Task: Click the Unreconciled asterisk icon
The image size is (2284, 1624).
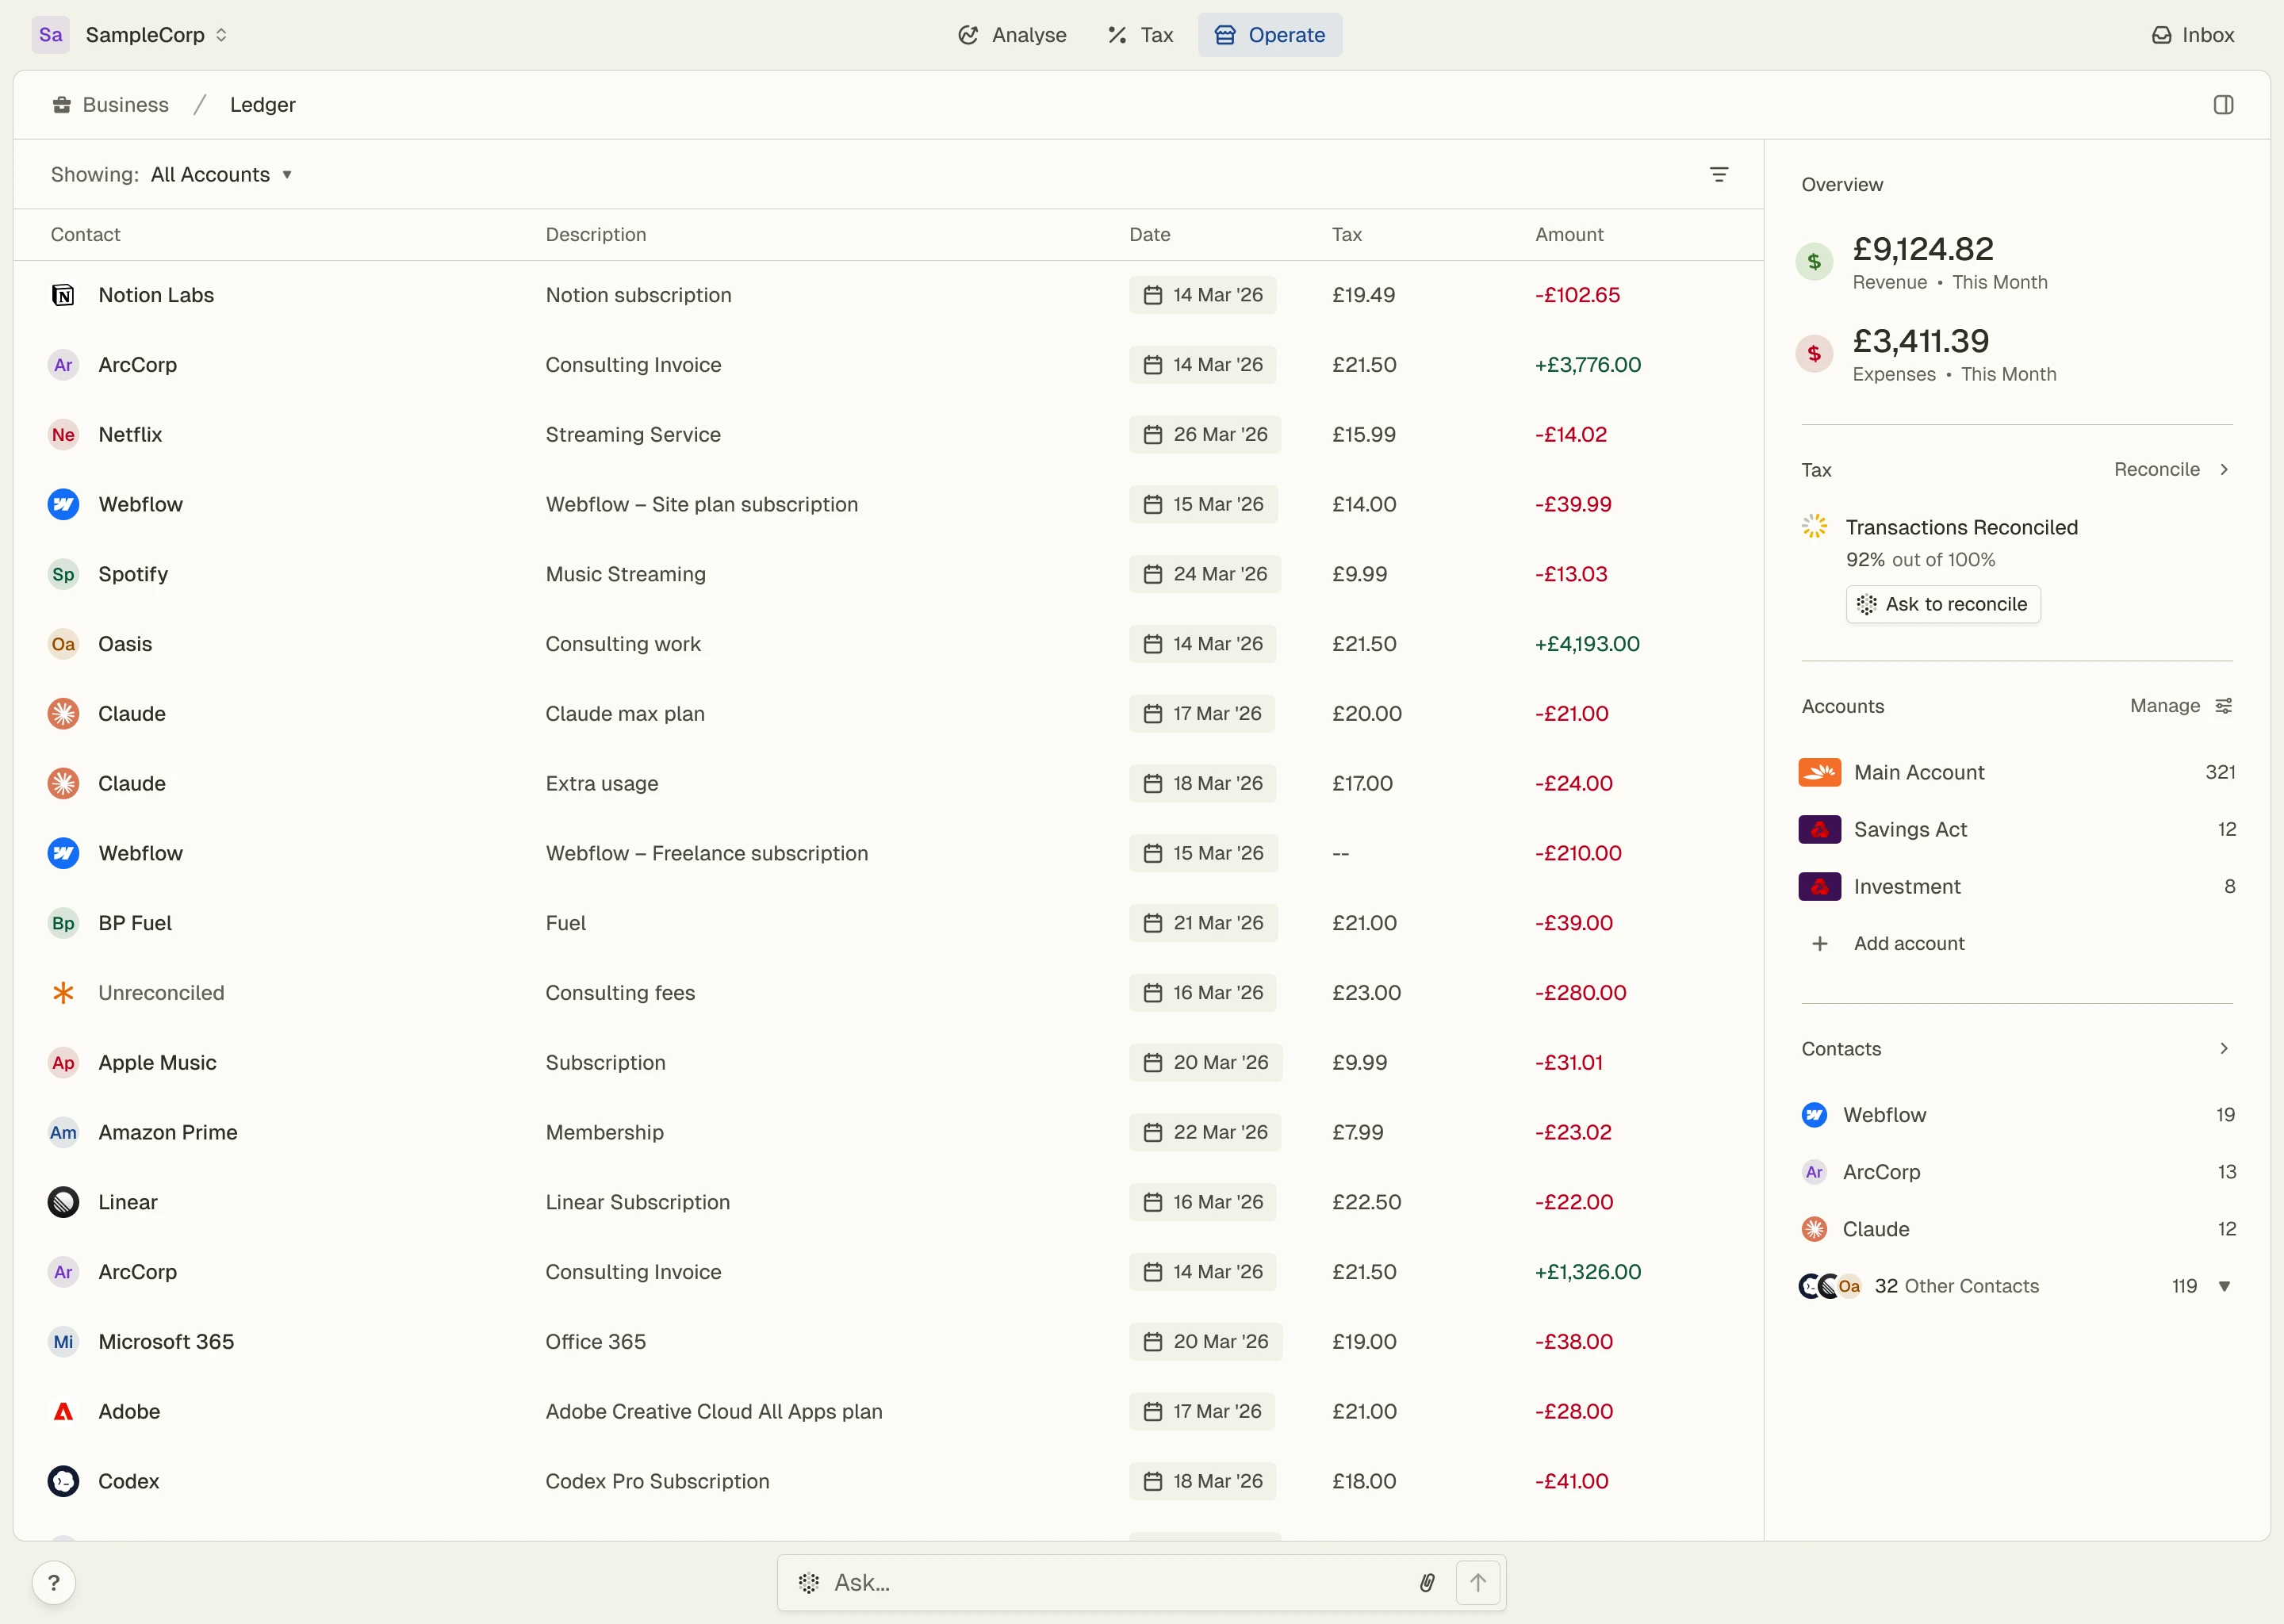Action: click(63, 993)
